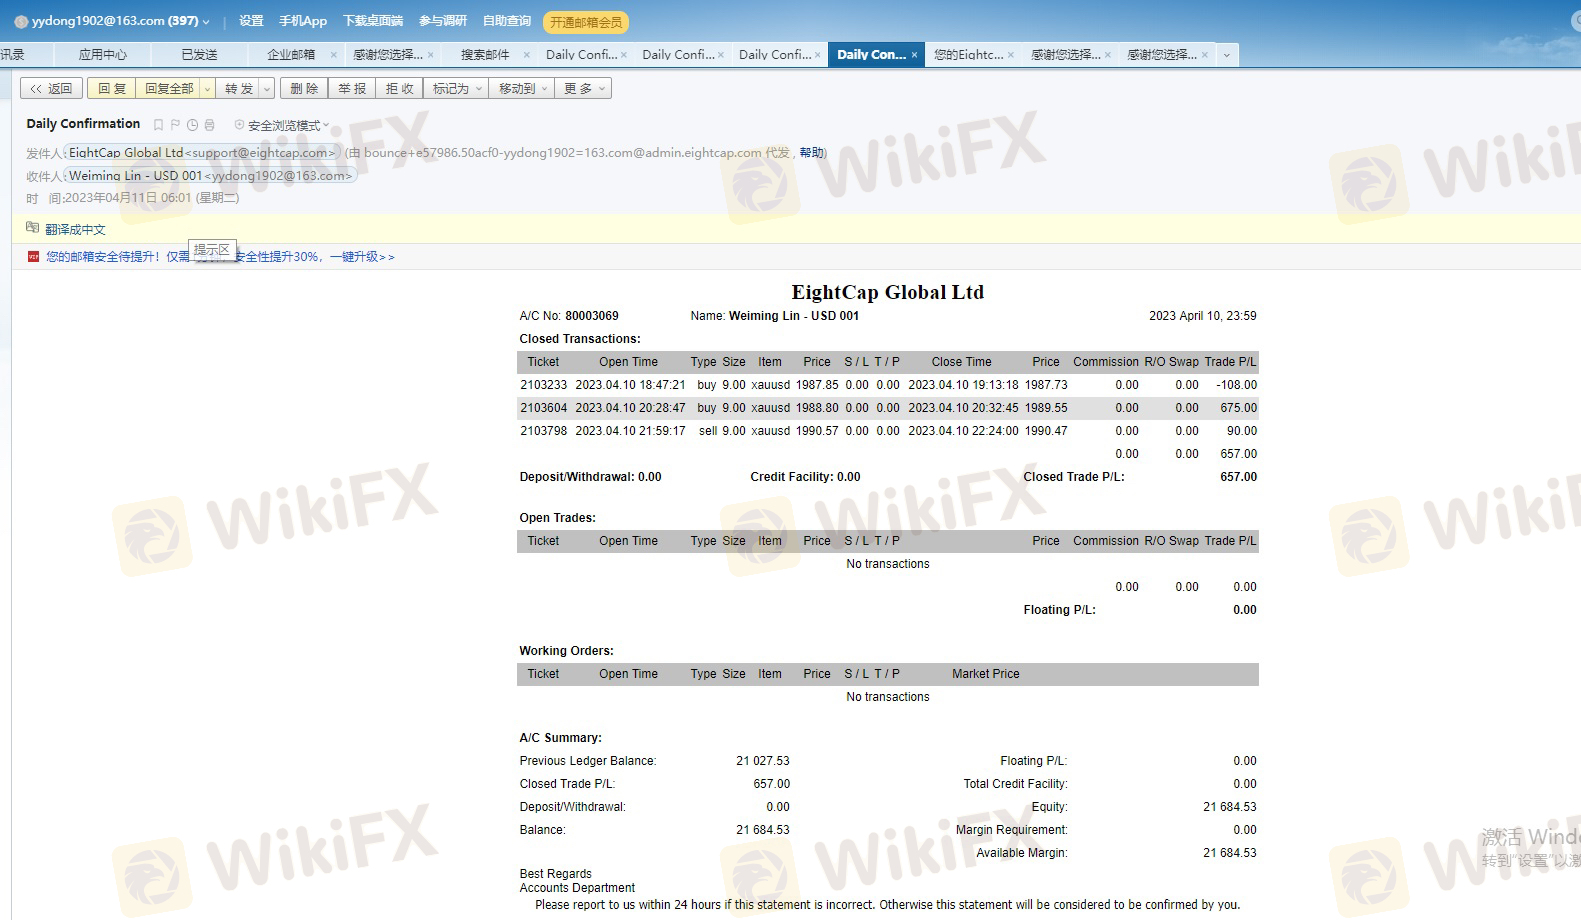
Task: Switch to the 您的Eightc... tab
Action: [x=968, y=55]
